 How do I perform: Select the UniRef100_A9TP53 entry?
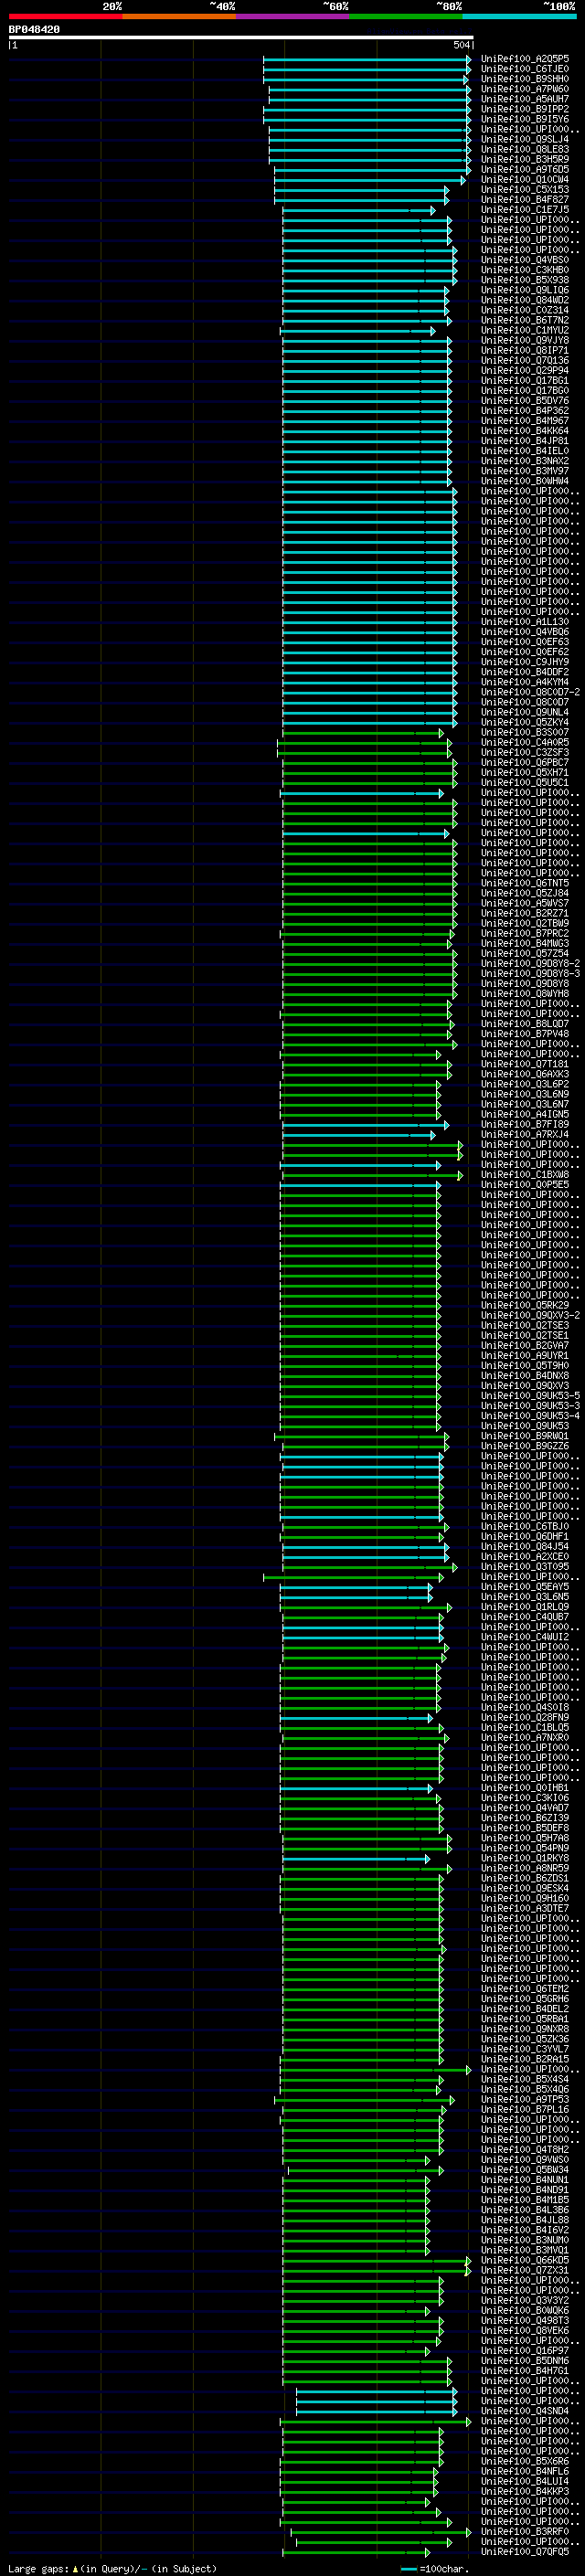pyautogui.click(x=525, y=2099)
